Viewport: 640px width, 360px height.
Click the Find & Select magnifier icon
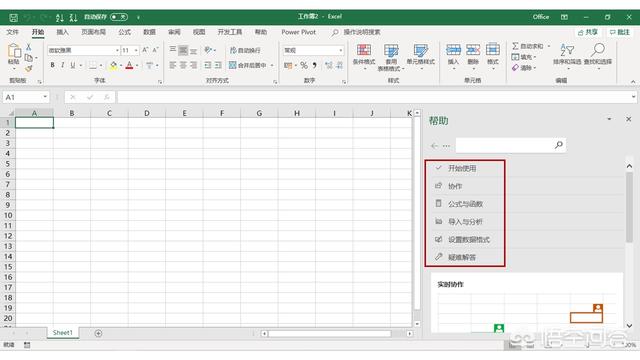[598, 50]
